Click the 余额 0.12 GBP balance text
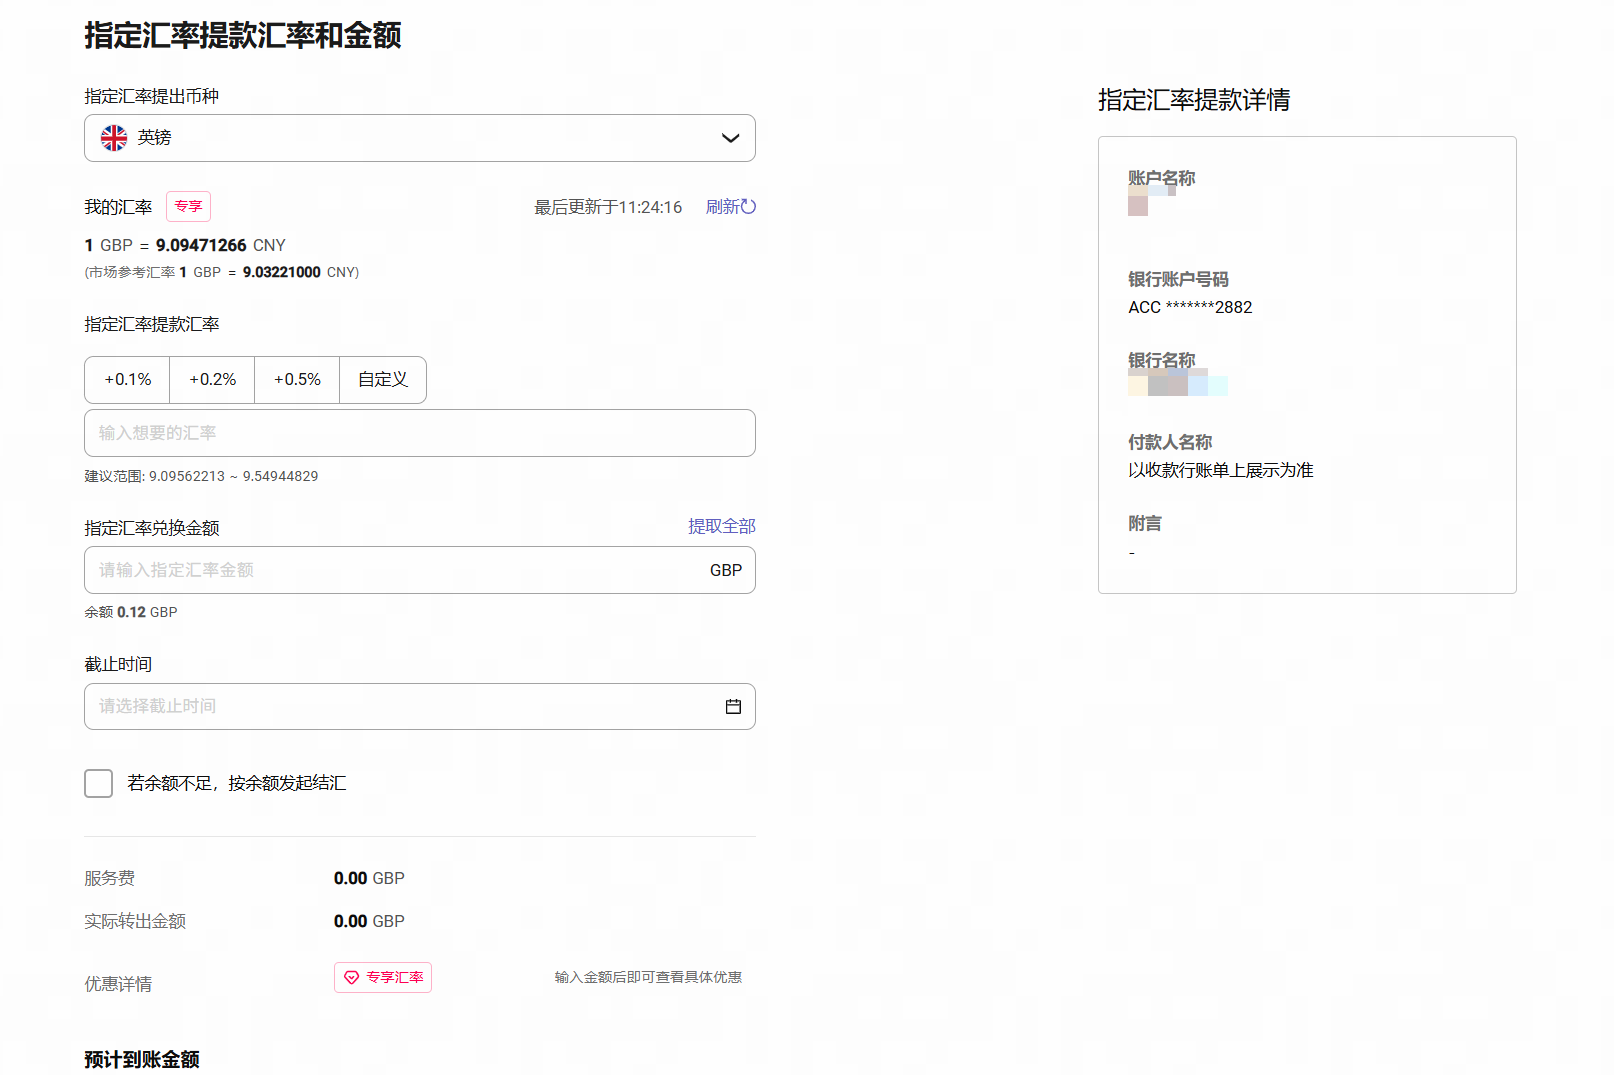This screenshot has width=1614, height=1075. click(131, 612)
